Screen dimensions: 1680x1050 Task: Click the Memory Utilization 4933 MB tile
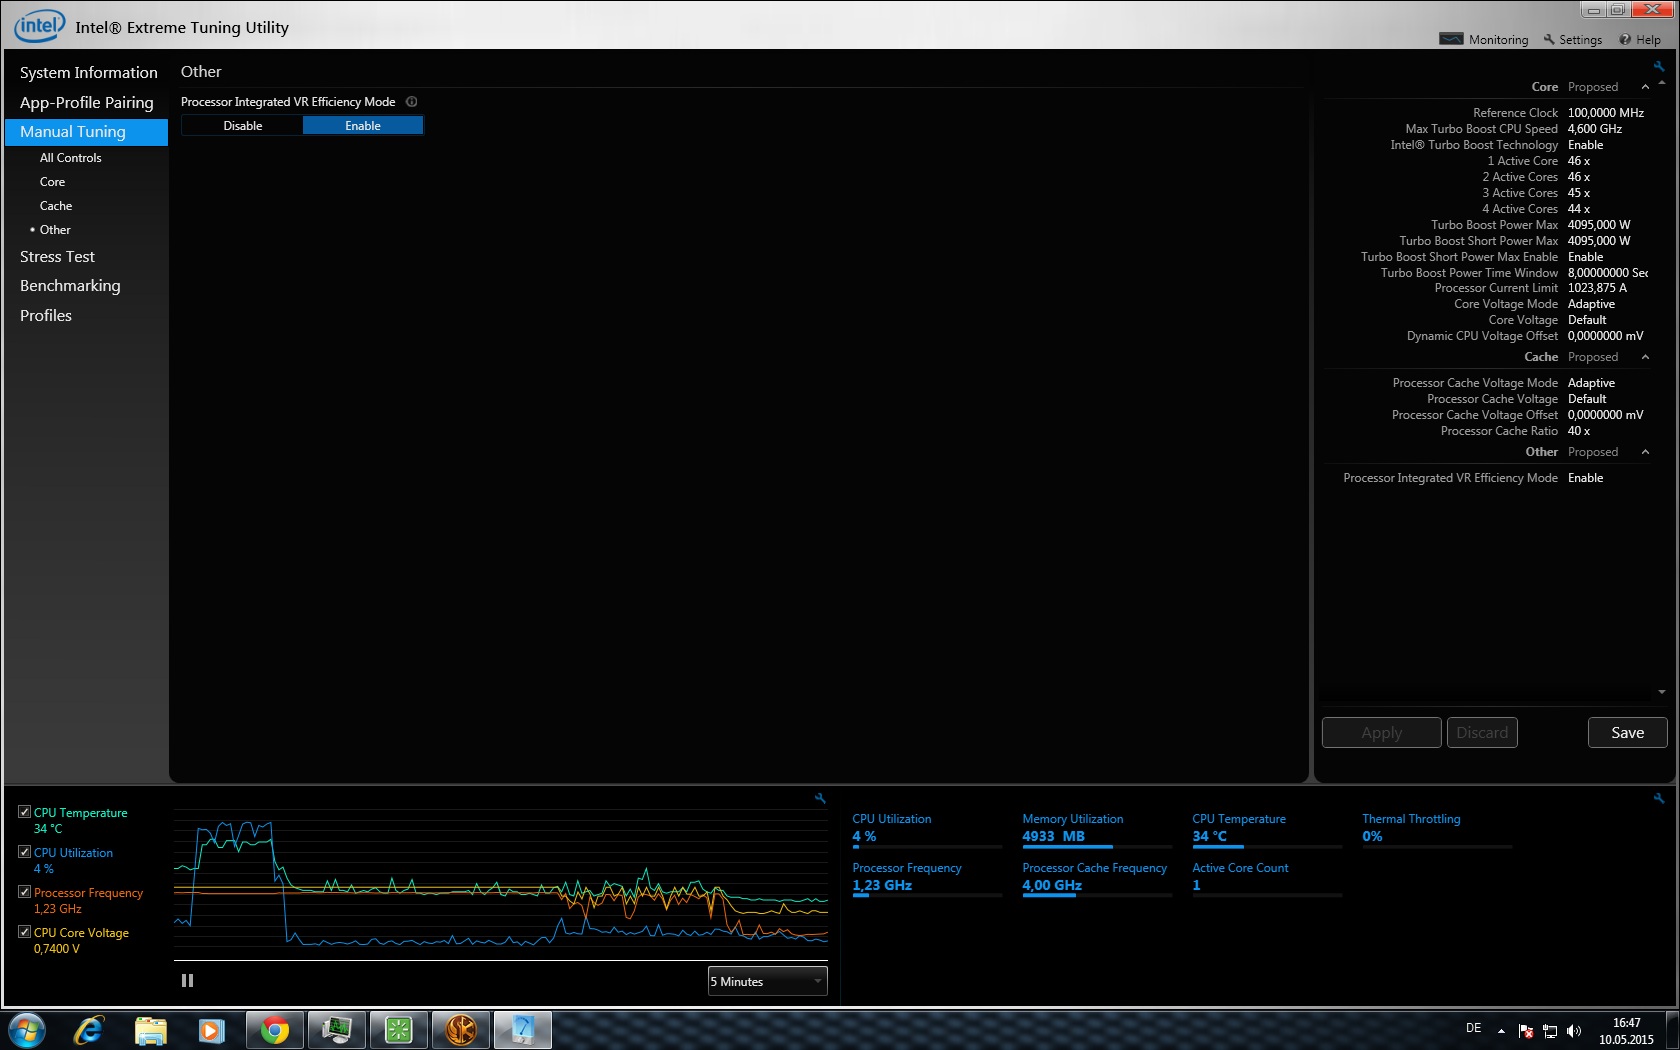coord(1097,830)
